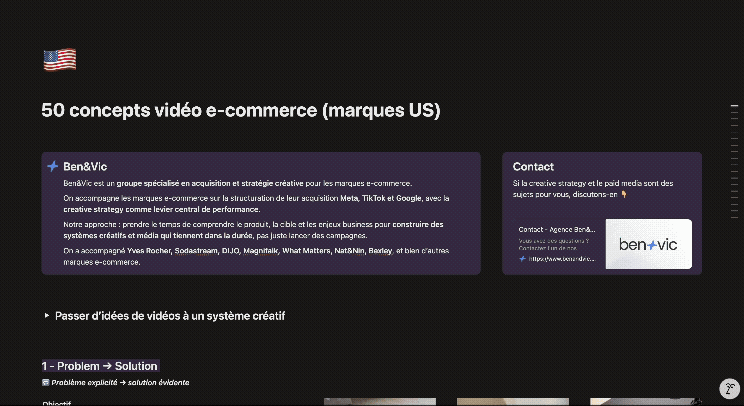The image size is (744, 406).
Task: Click the bold 'Meta, TikTok et Google' text
Action: [x=381, y=198]
